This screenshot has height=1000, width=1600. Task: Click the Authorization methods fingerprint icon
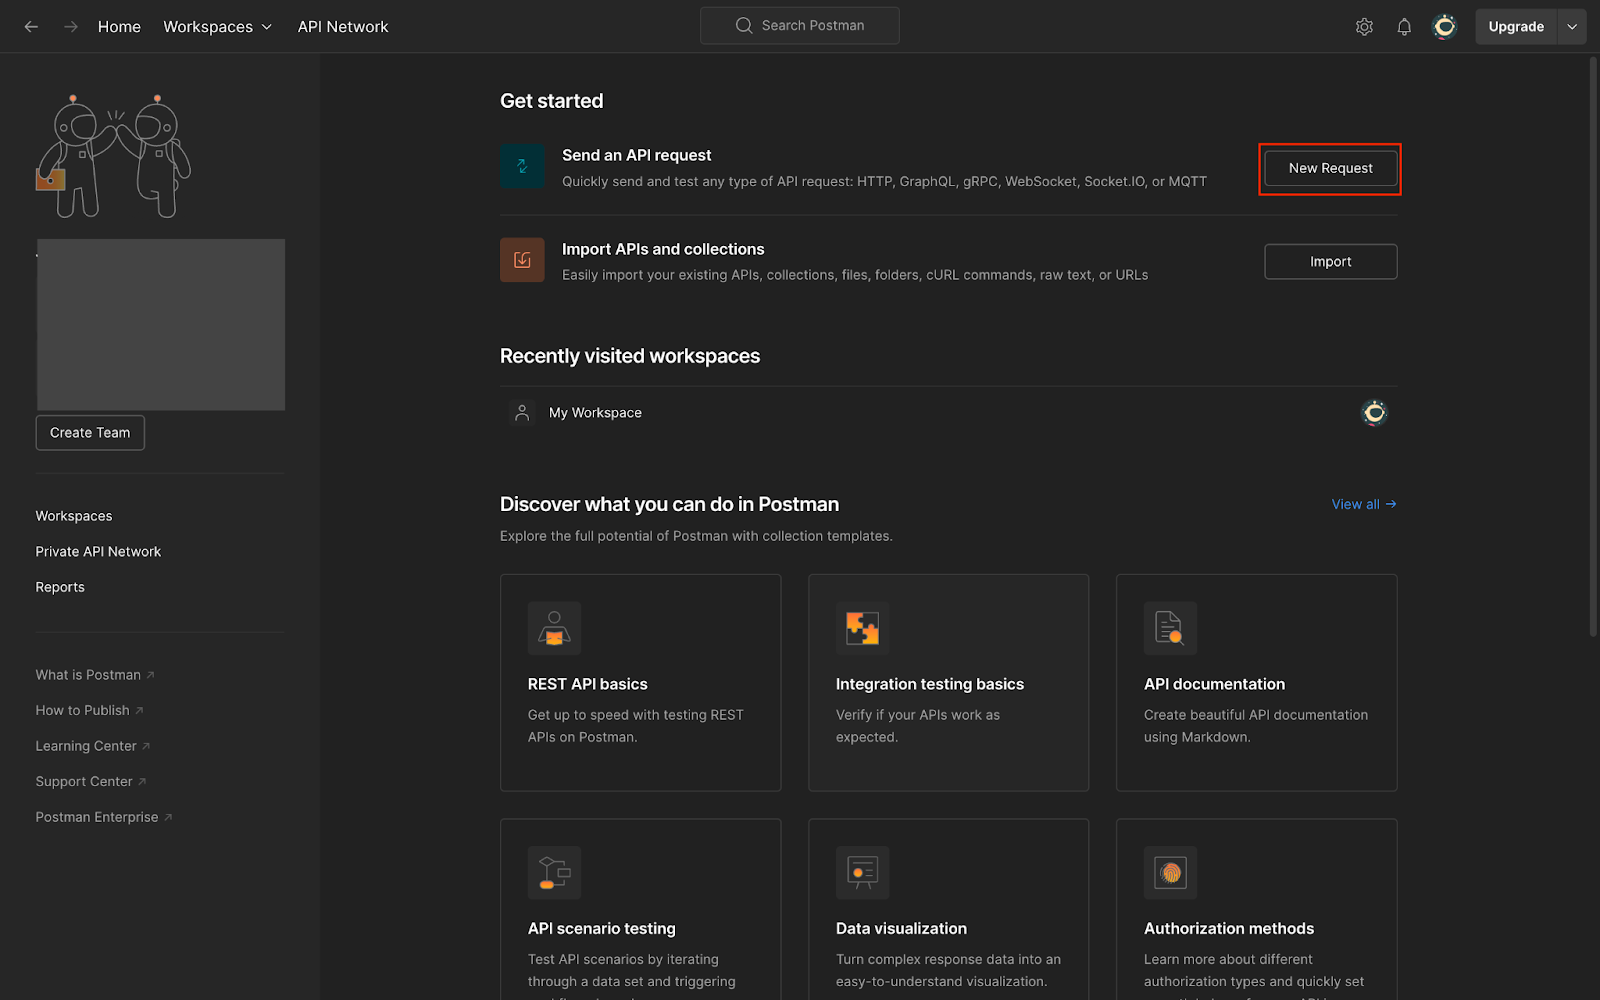click(x=1169, y=872)
